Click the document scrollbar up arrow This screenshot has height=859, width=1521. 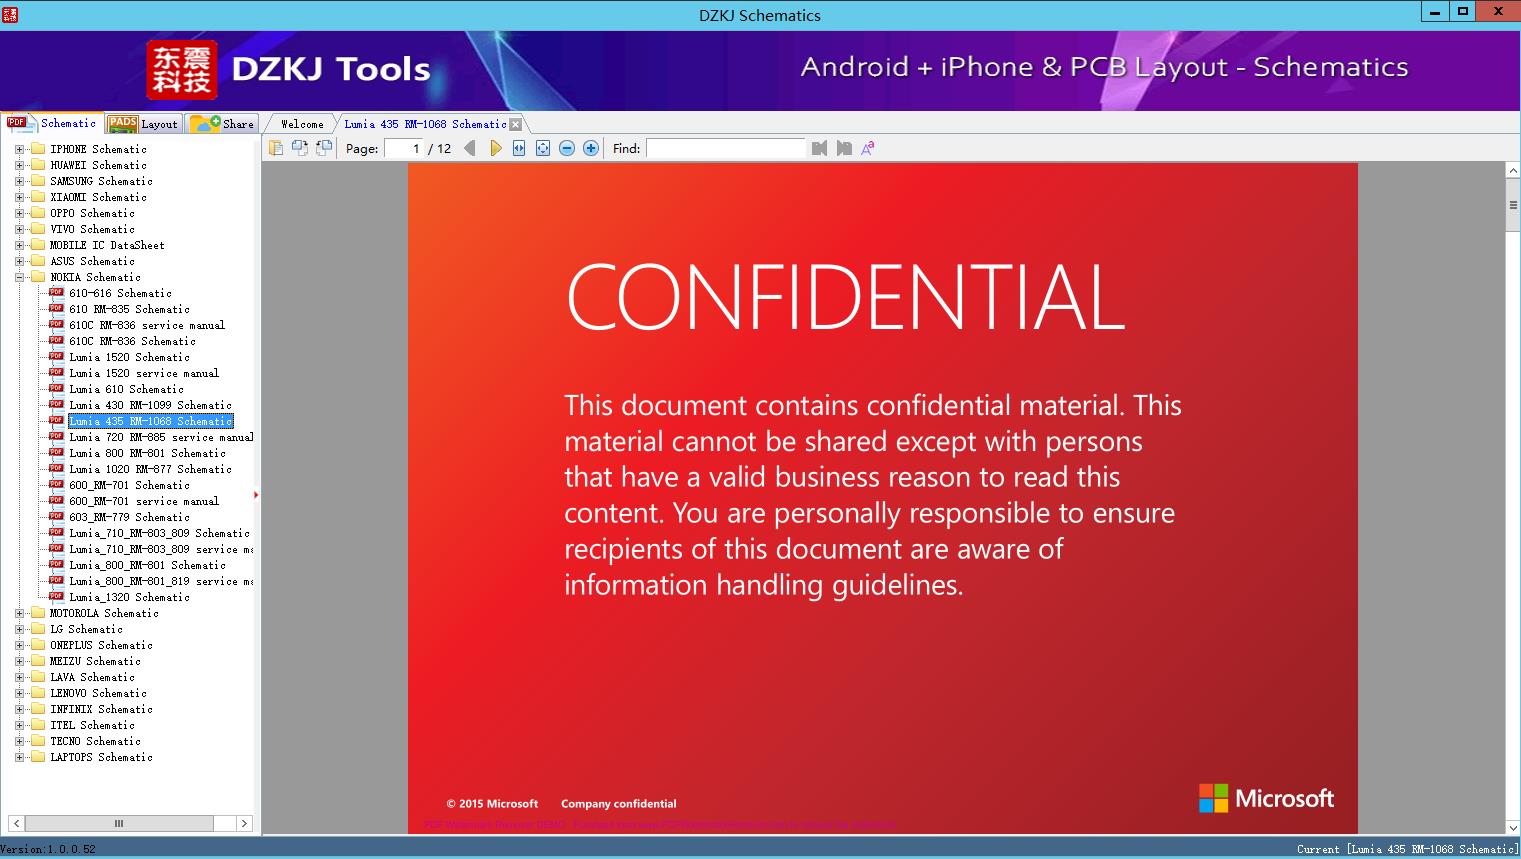click(1513, 171)
